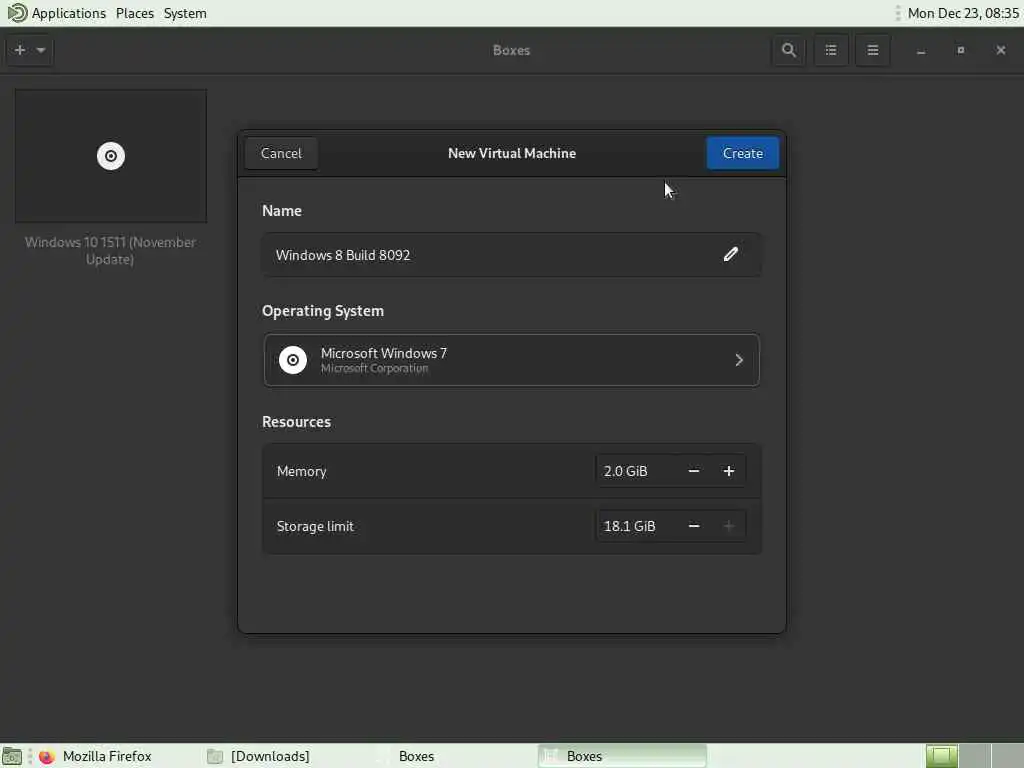
Task: Click the Windows 10 1511 (November Update) label
Action: [110, 251]
